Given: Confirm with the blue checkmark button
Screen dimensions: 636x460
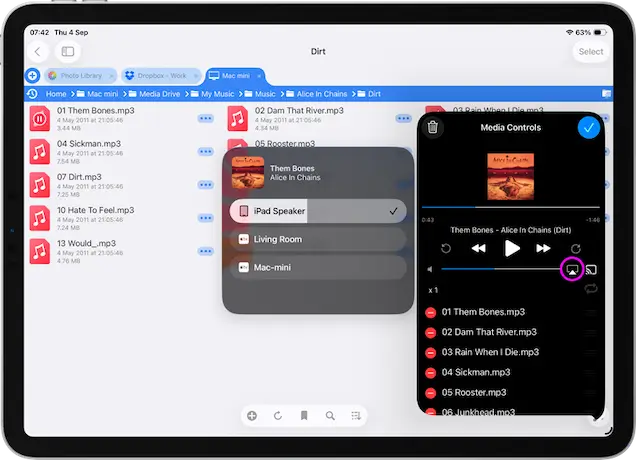Looking at the screenshot, I should pos(589,127).
